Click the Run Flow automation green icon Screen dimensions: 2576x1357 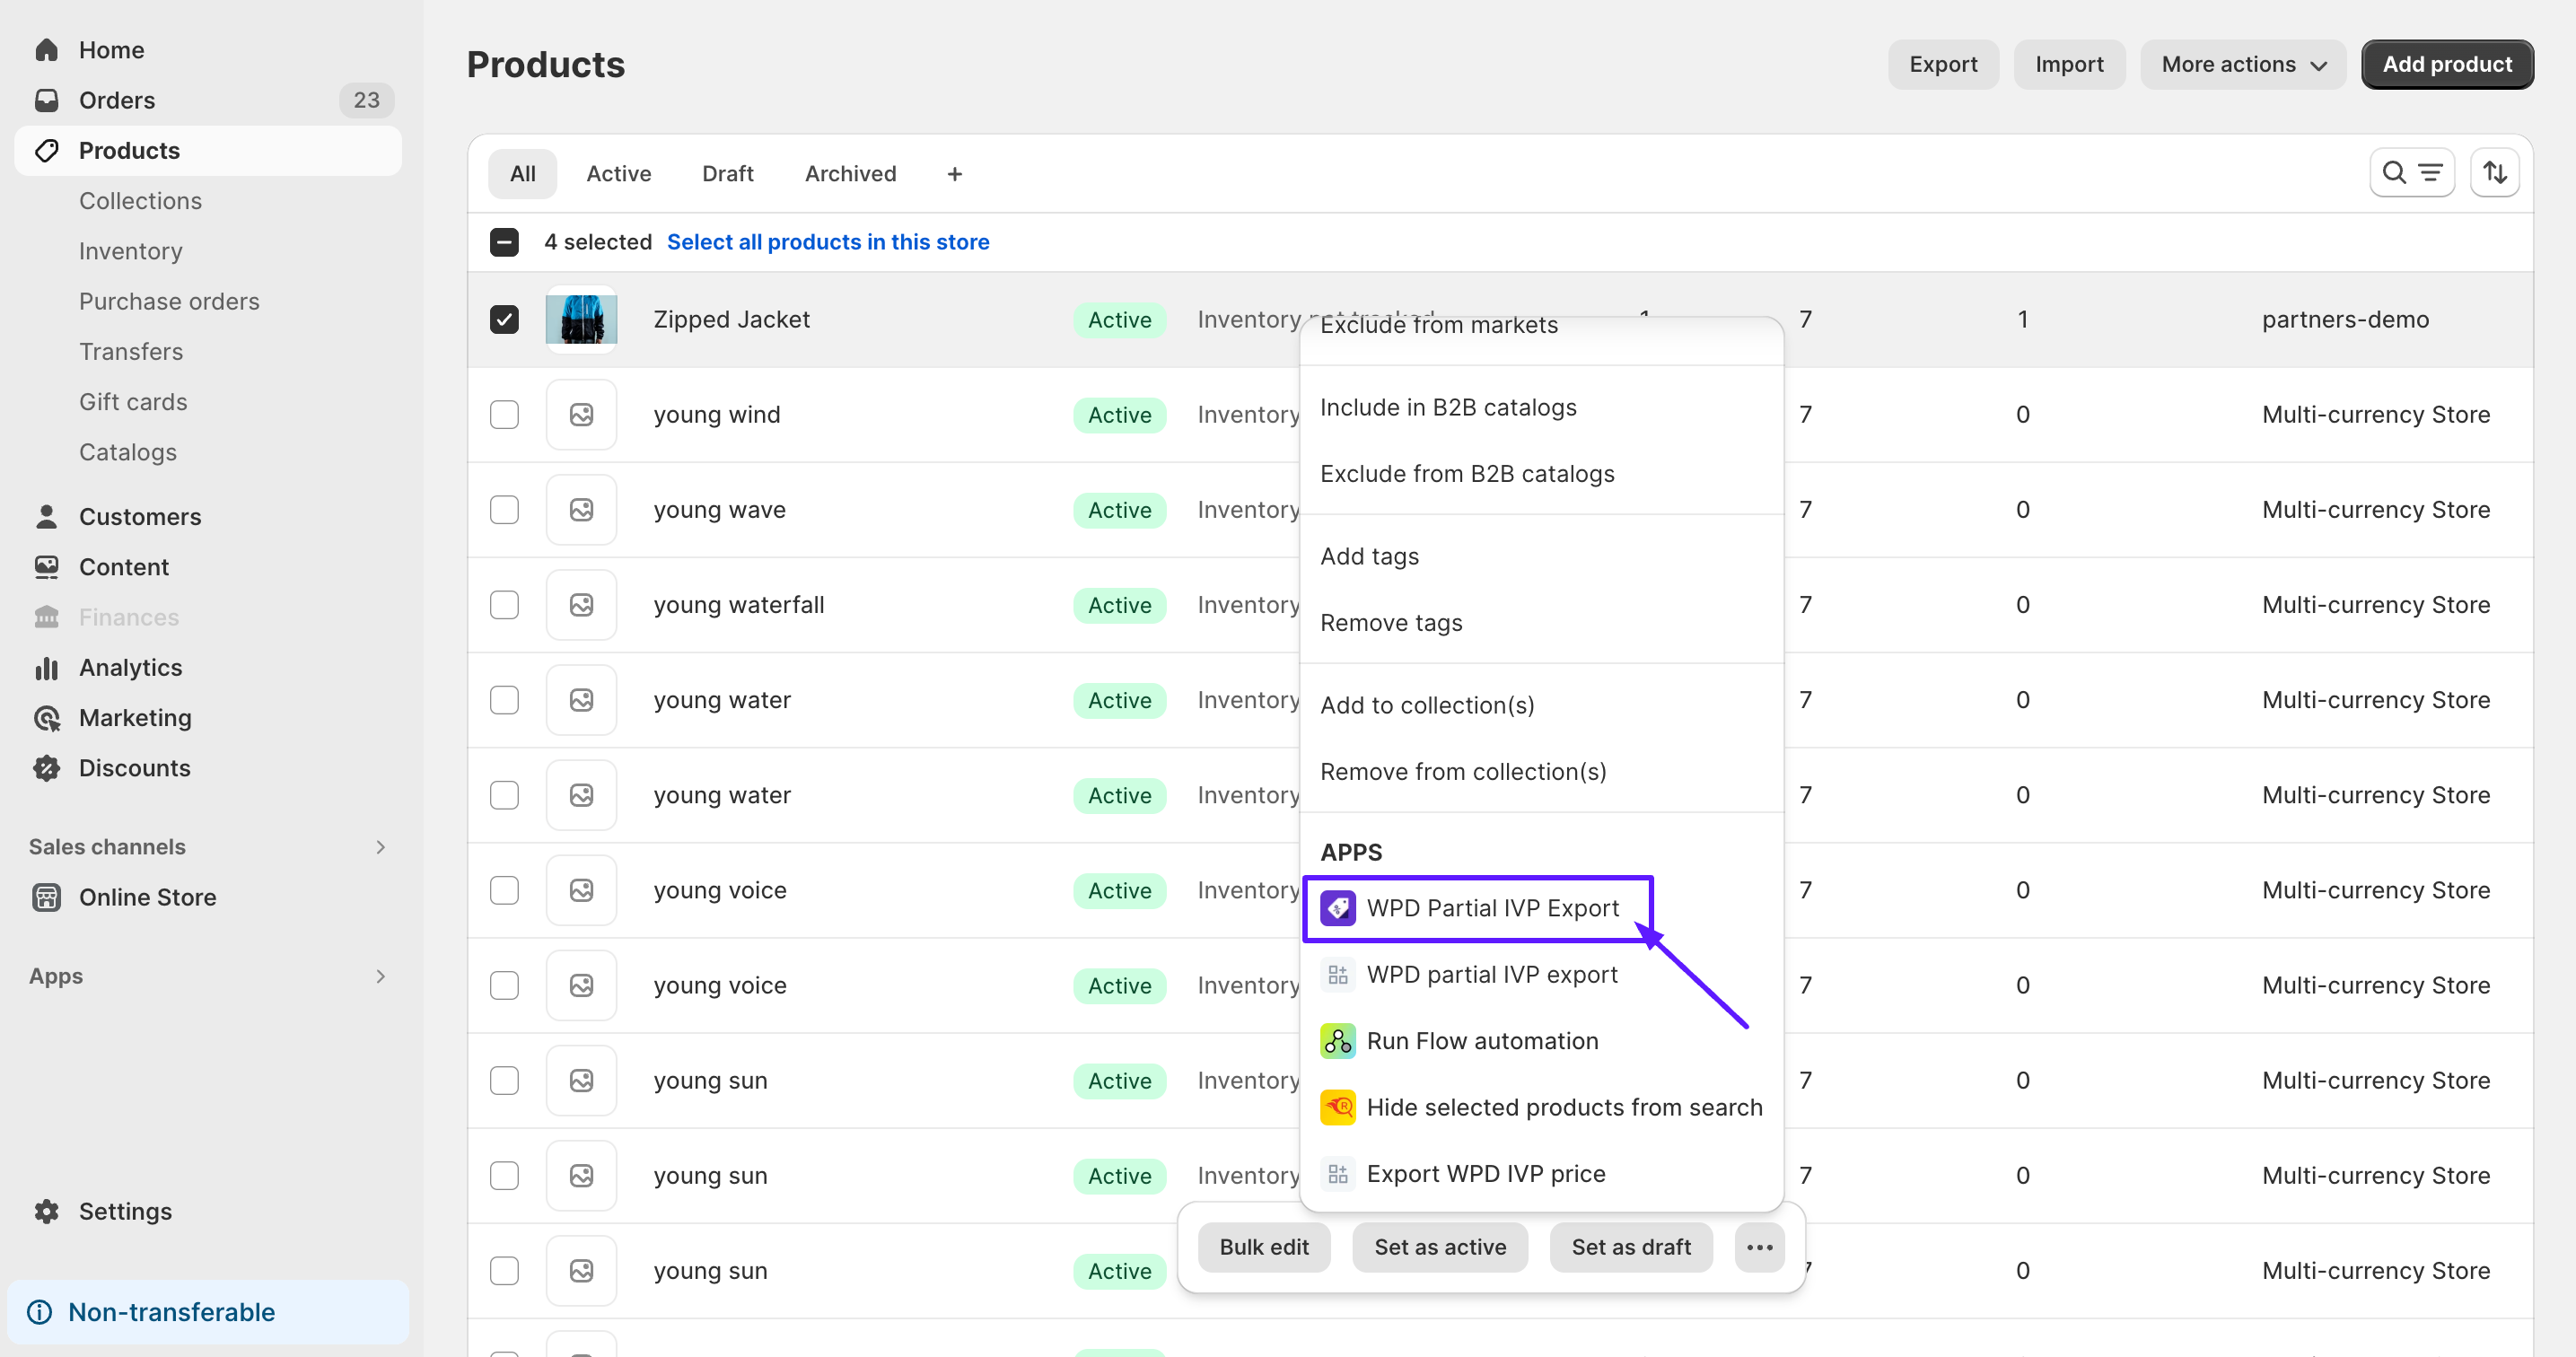pyautogui.click(x=1338, y=1041)
